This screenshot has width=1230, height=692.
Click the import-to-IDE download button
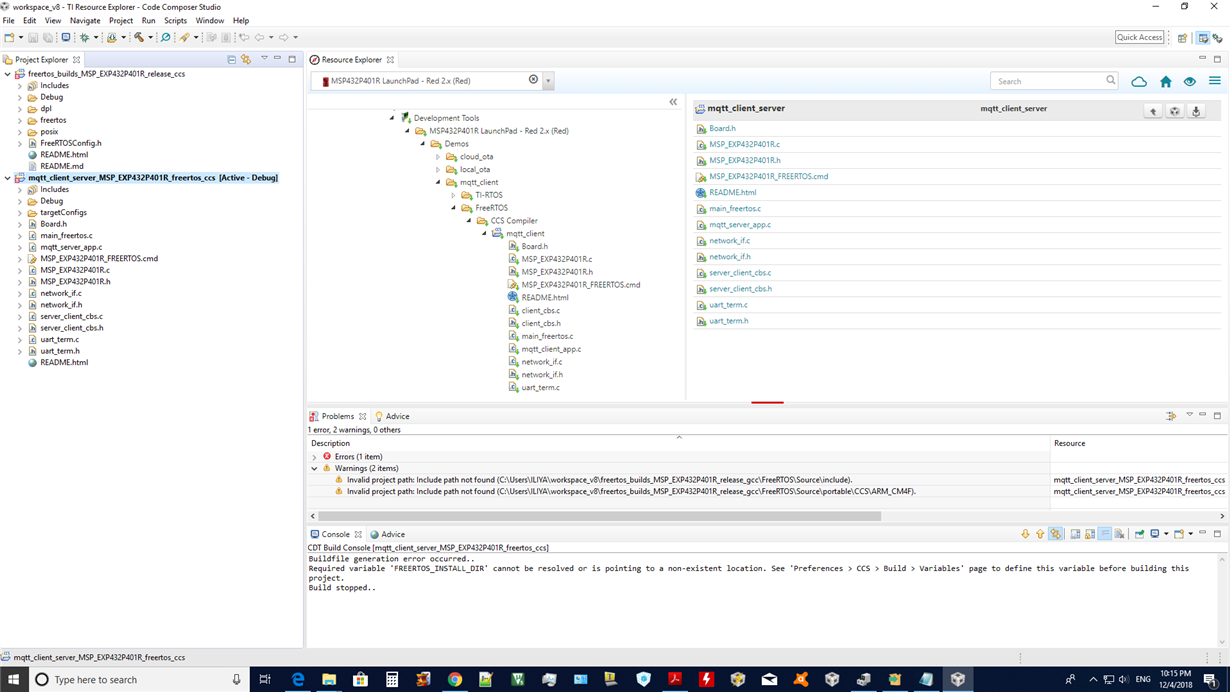click(1196, 111)
